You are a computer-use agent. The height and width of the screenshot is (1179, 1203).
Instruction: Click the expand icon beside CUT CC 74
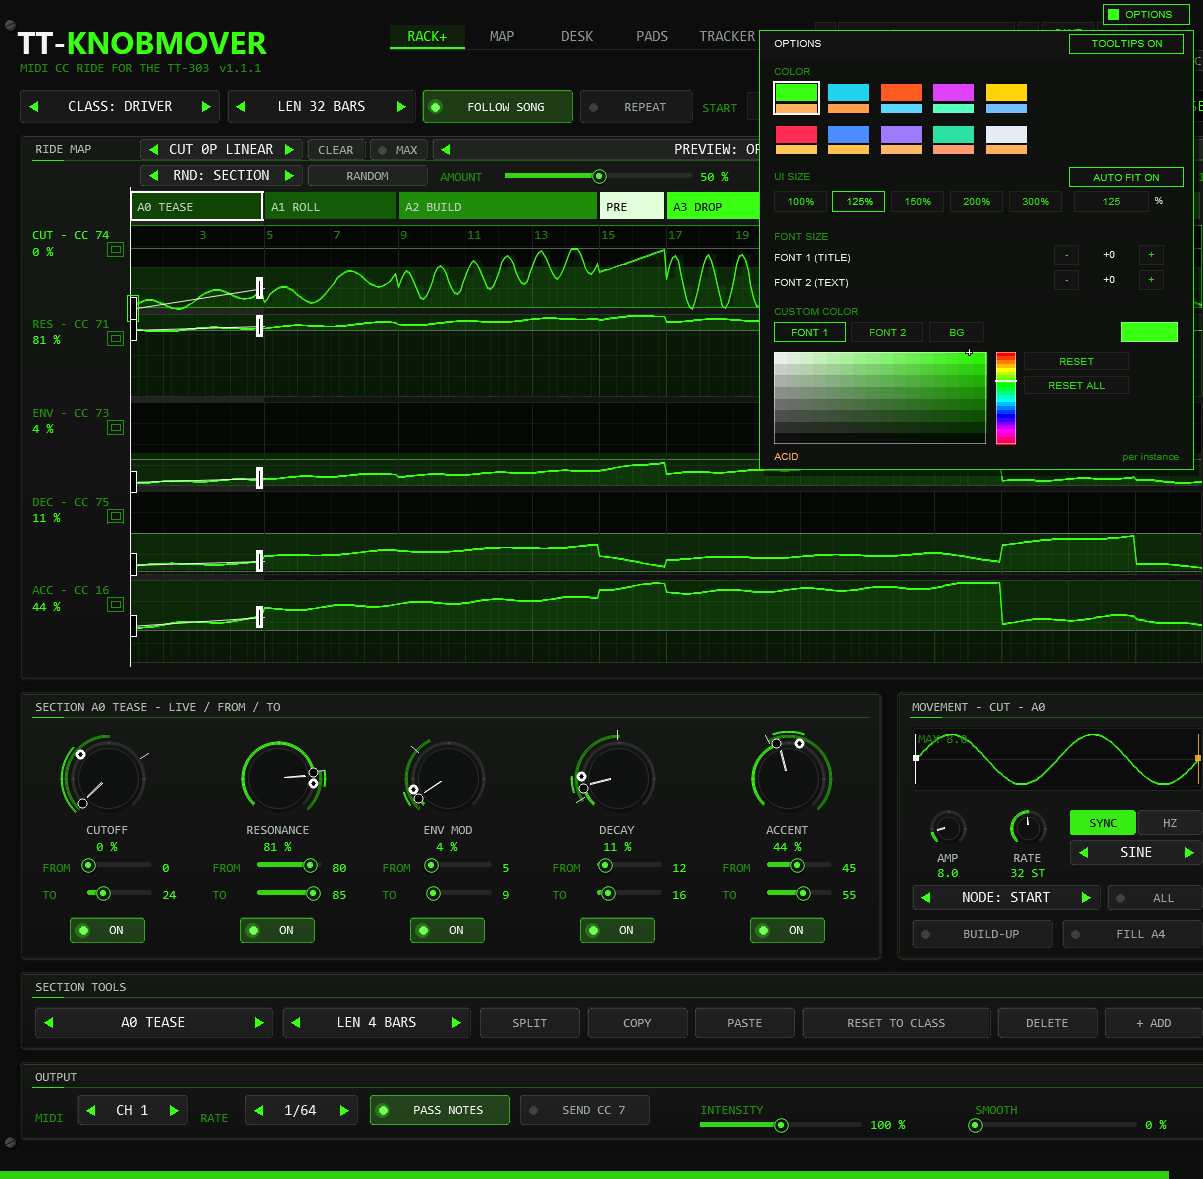tap(116, 249)
